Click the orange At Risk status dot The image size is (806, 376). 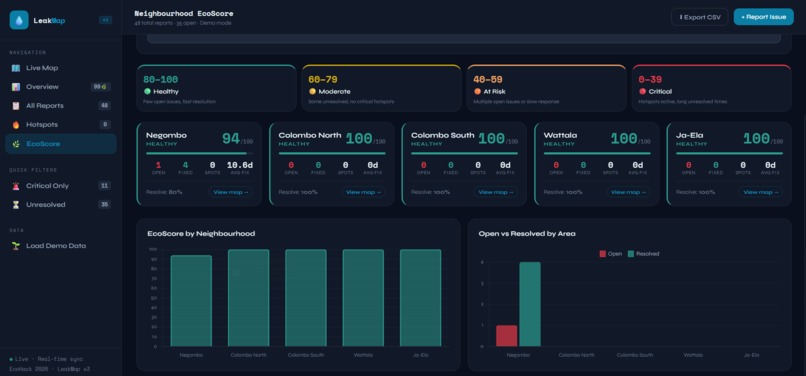click(x=478, y=92)
